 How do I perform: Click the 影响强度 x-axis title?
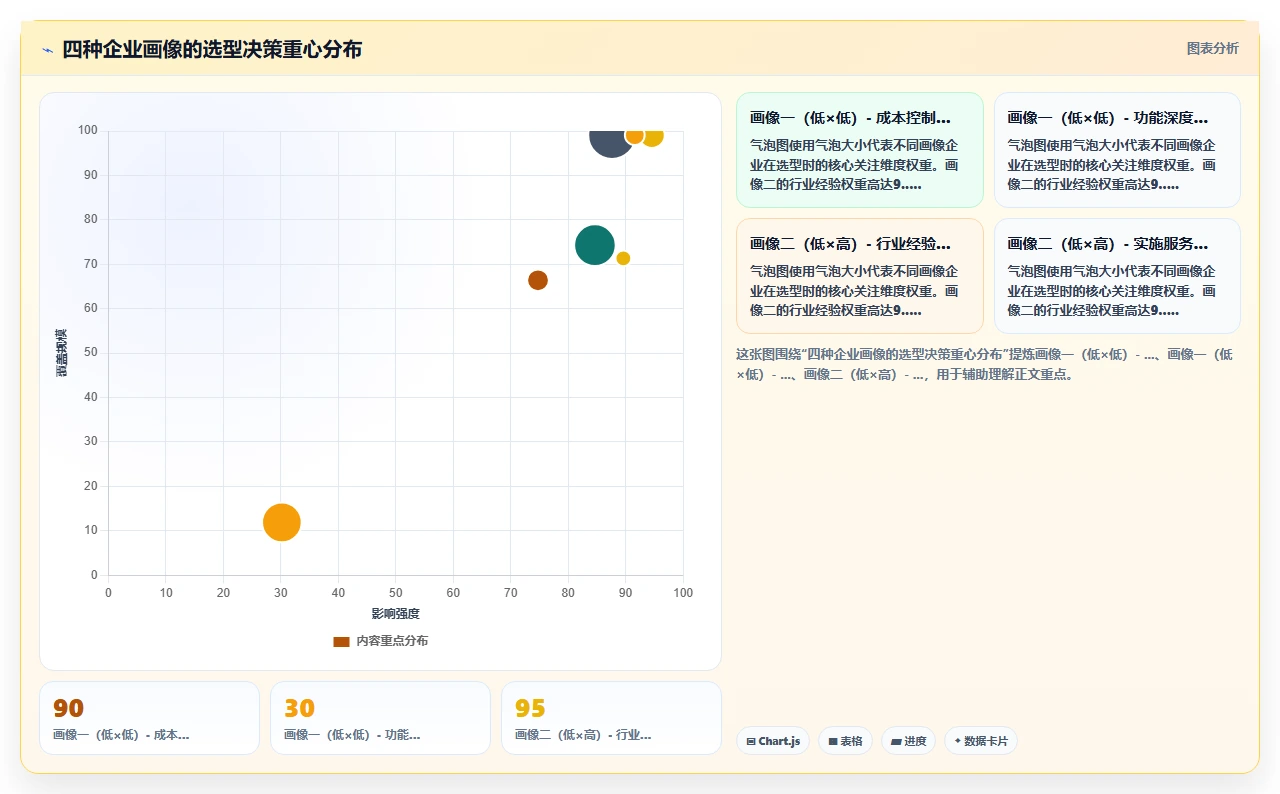coord(396,613)
